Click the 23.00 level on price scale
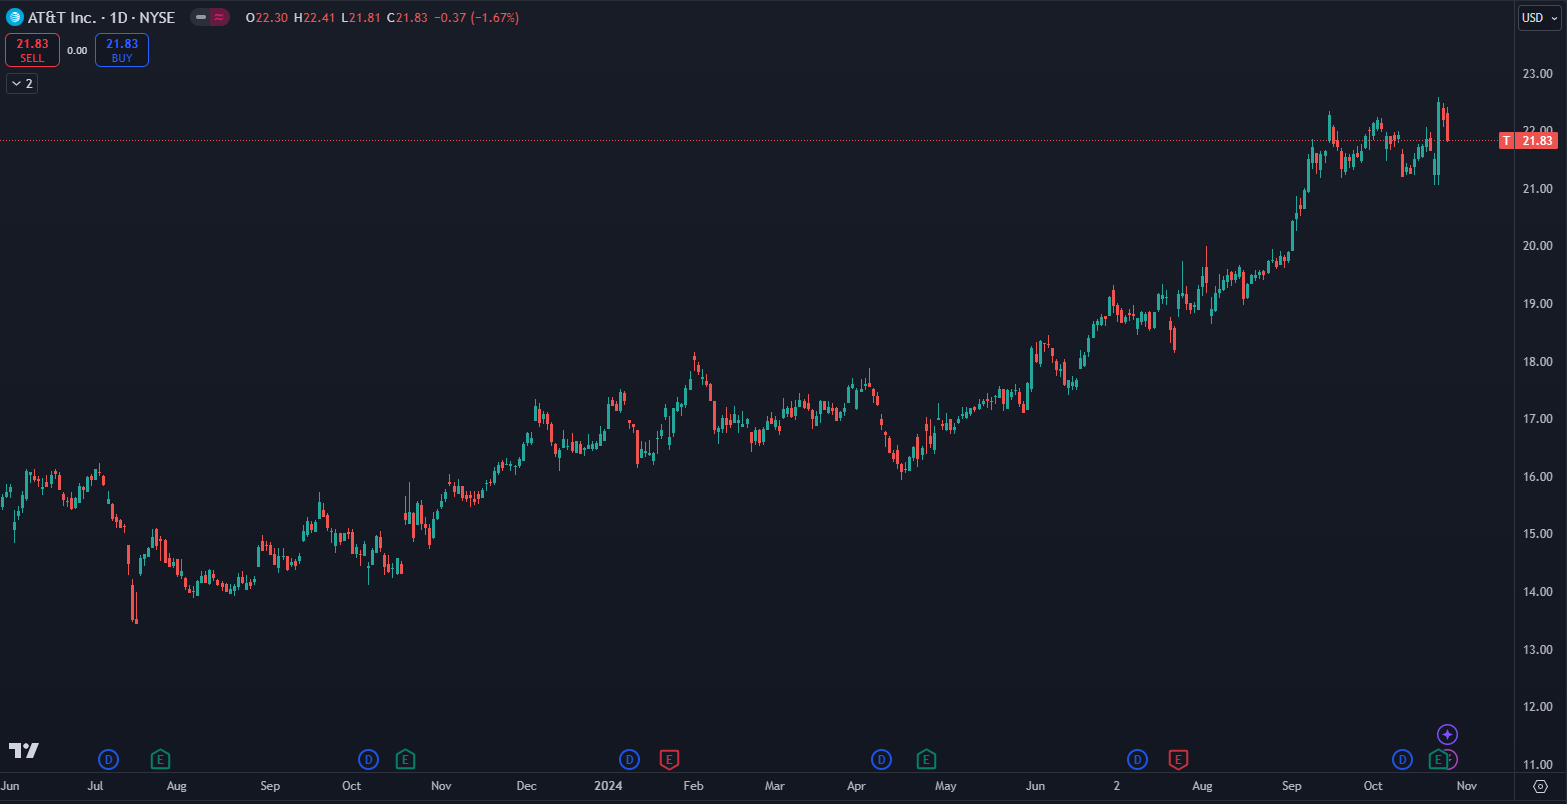The width and height of the screenshot is (1567, 804). [1537, 74]
